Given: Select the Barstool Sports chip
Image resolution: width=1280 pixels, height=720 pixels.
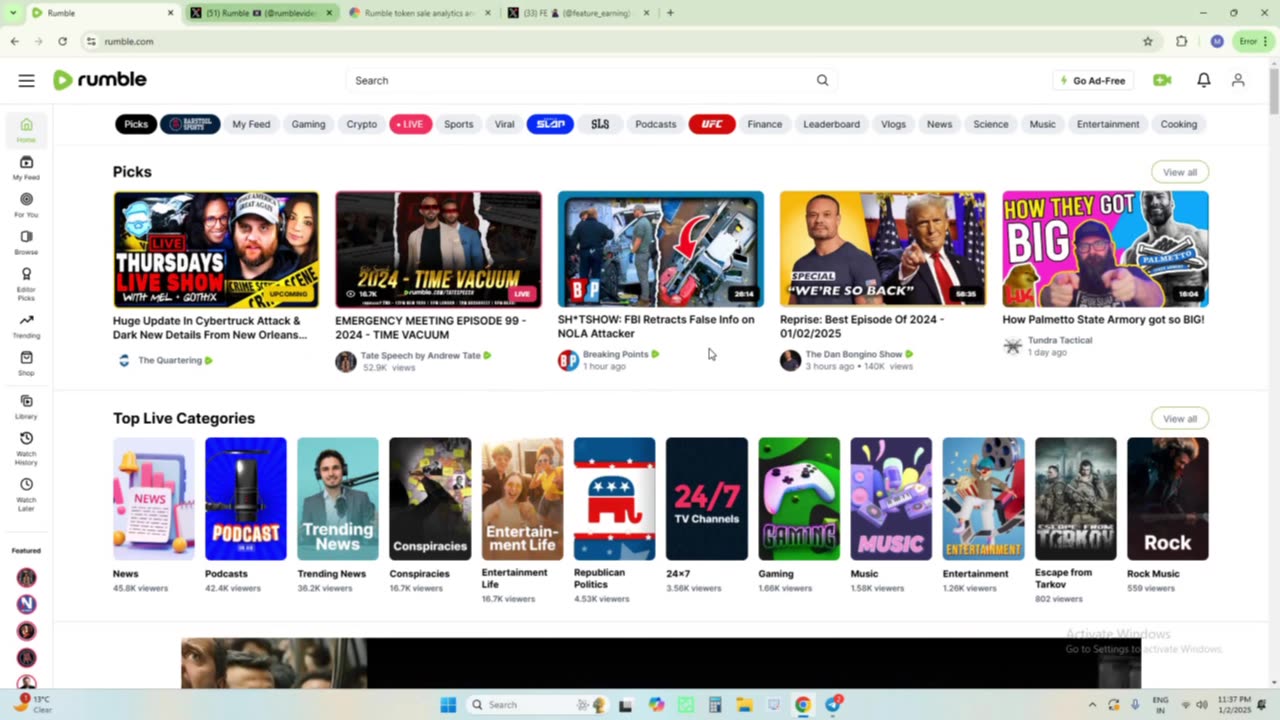Looking at the screenshot, I should click(x=190, y=124).
